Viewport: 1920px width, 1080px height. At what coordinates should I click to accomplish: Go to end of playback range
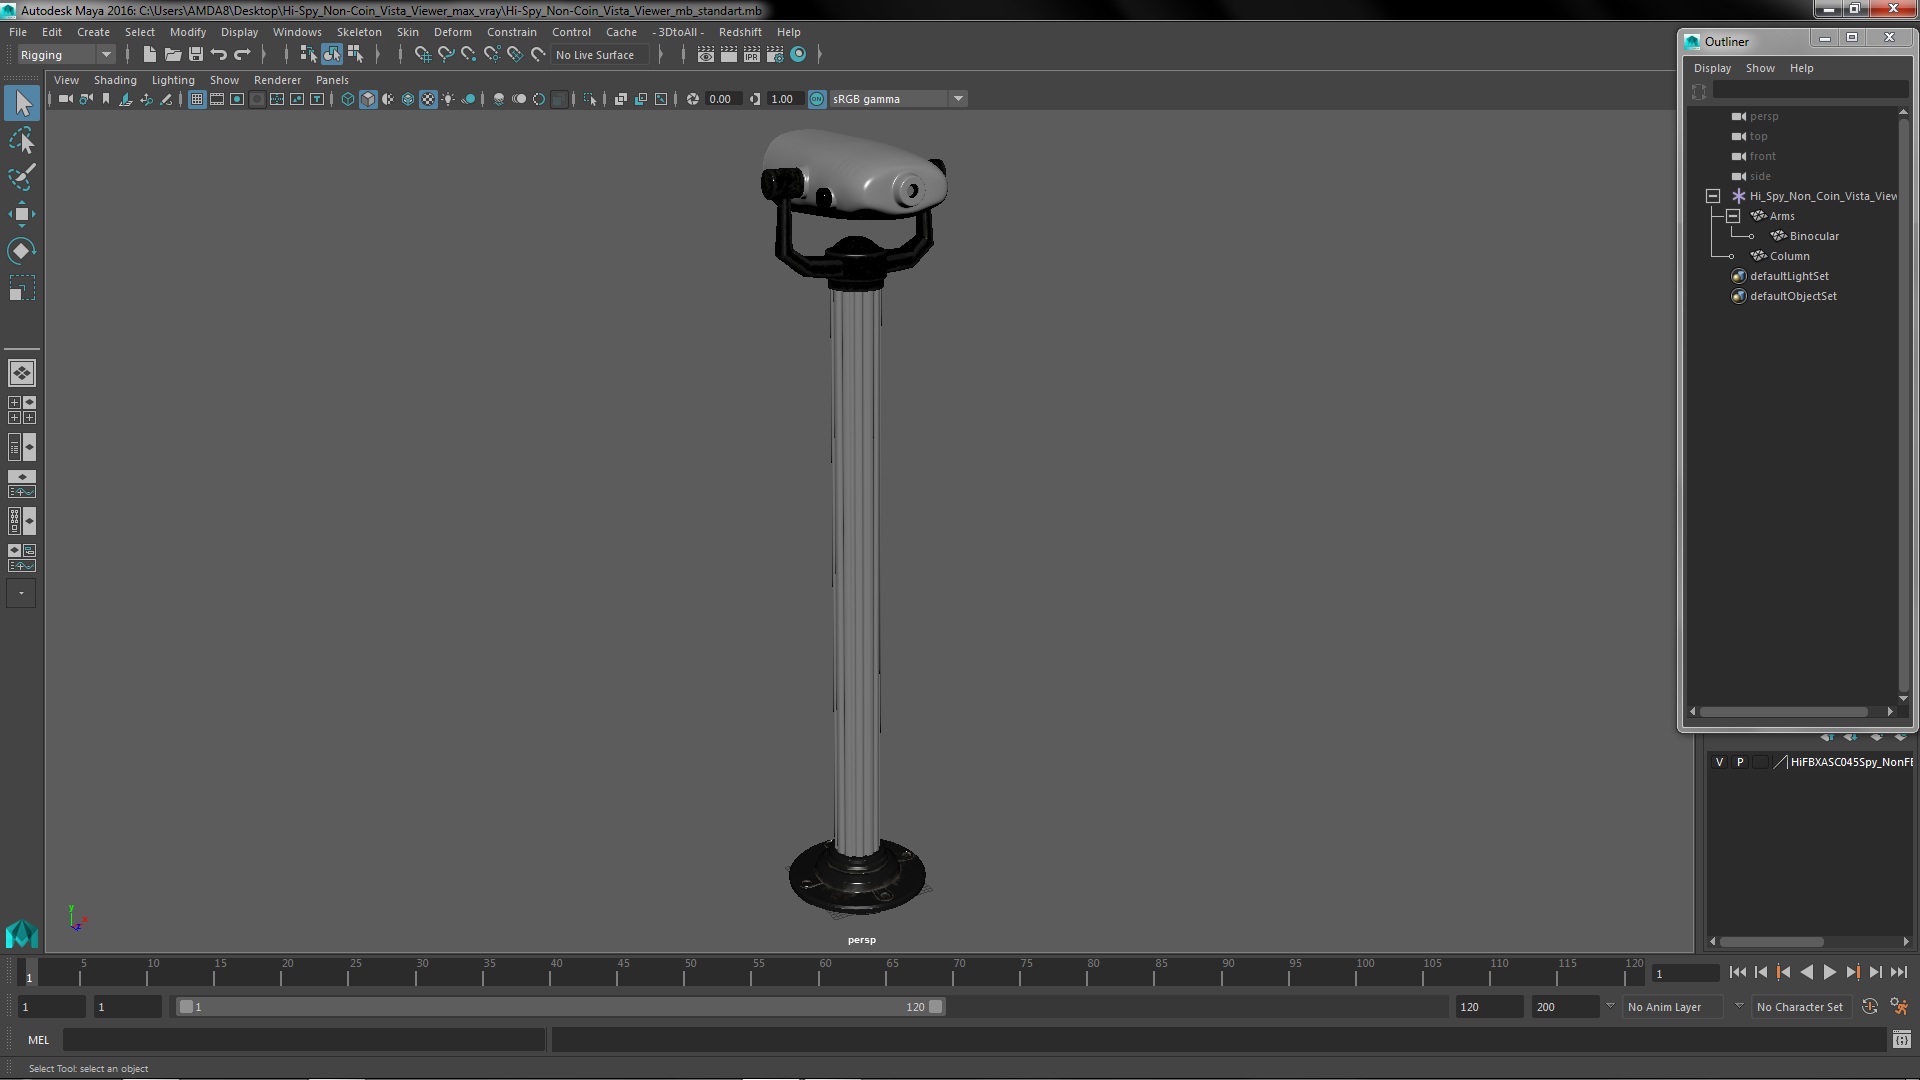(x=1898, y=972)
